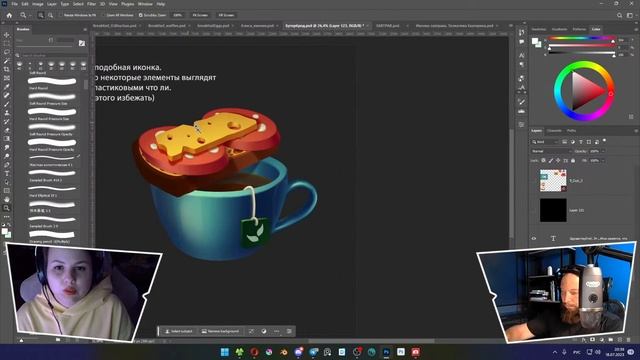The image size is (640, 360).
Task: Toggle Zoom All Windows checkbox
Action: point(104,15)
